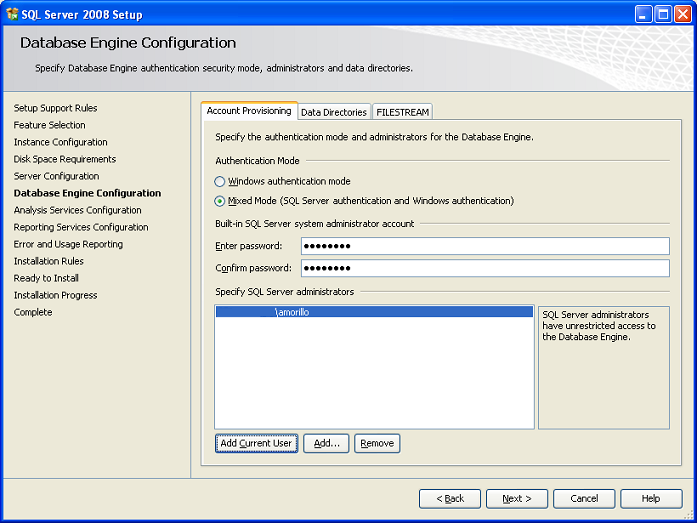Click Error and Usage Reporting step
Image resolution: width=697 pixels, height=523 pixels.
68,244
